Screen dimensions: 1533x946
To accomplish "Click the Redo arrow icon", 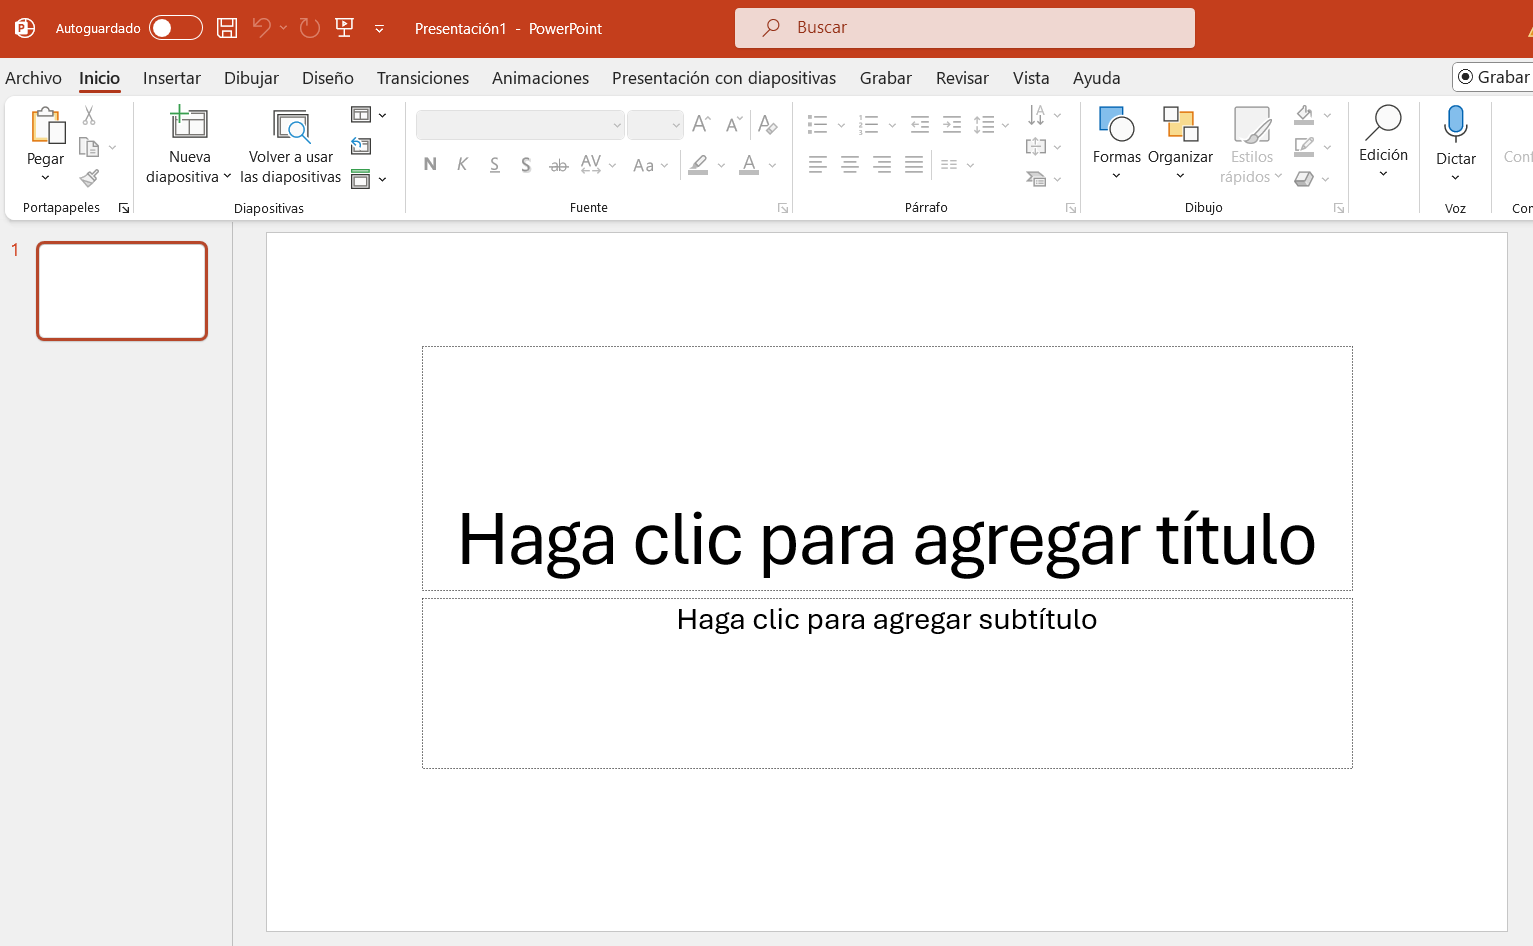I will pyautogui.click(x=310, y=28).
